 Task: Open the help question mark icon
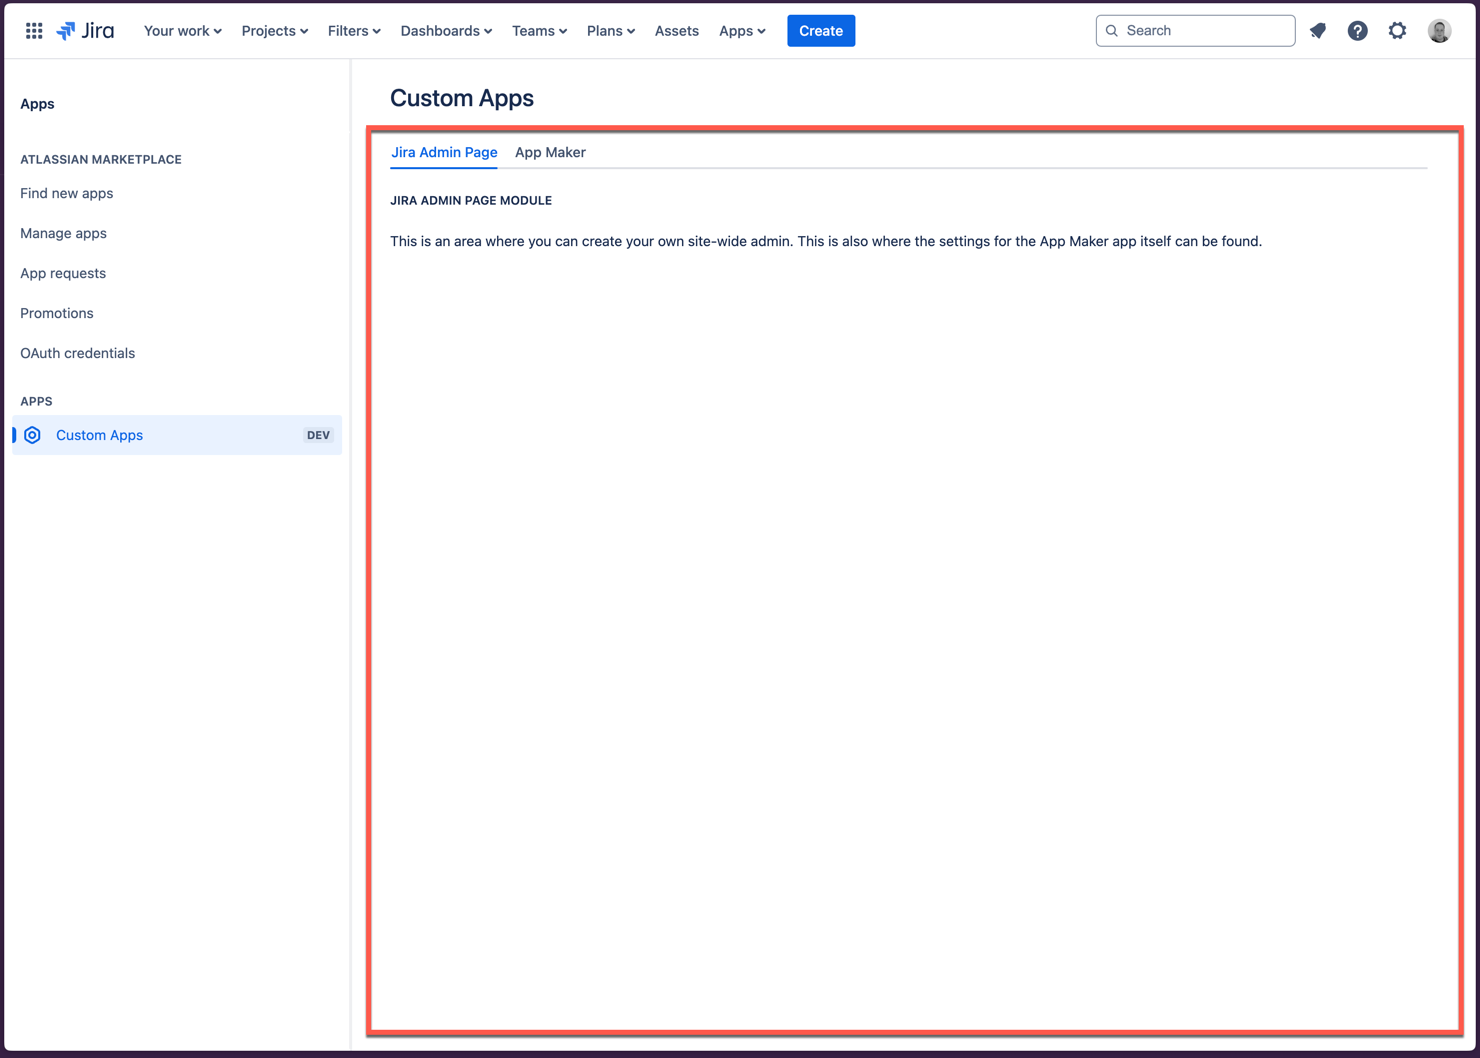(1357, 31)
